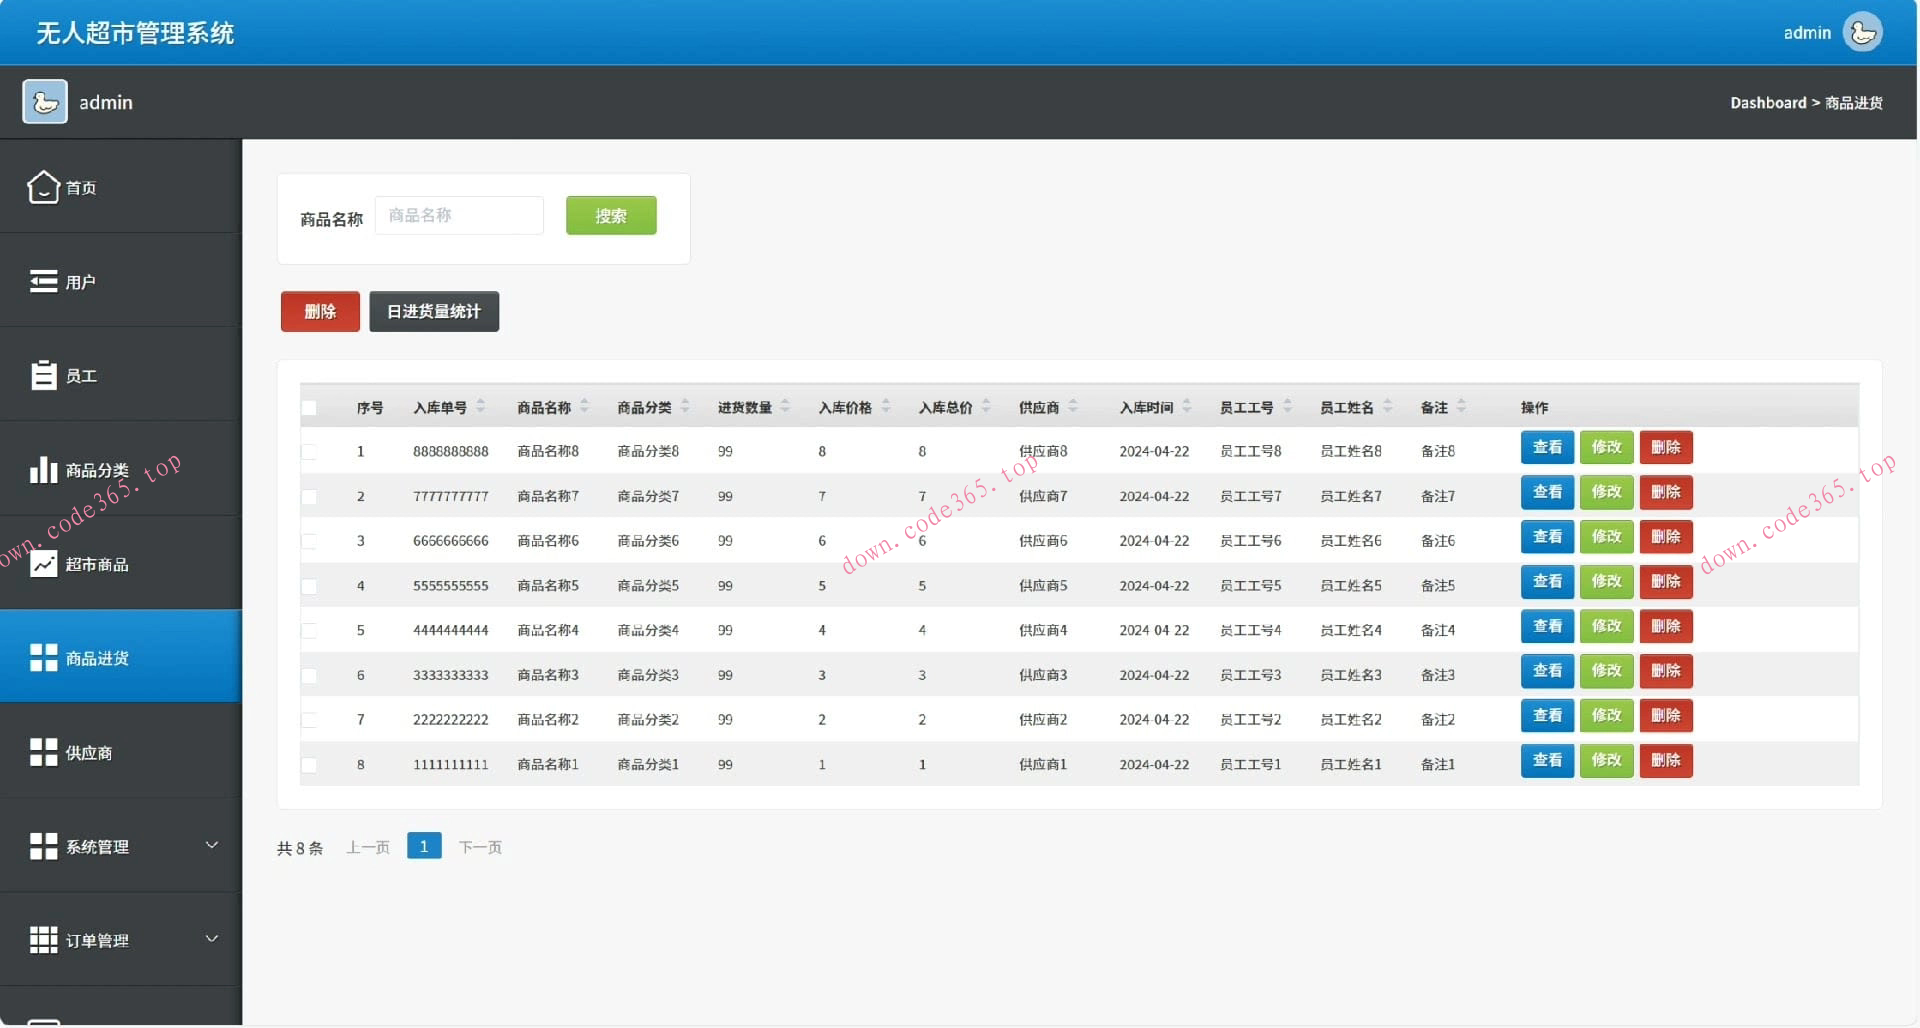Focus the 商品名称 search input field
This screenshot has width=1920, height=1028.
459,216
